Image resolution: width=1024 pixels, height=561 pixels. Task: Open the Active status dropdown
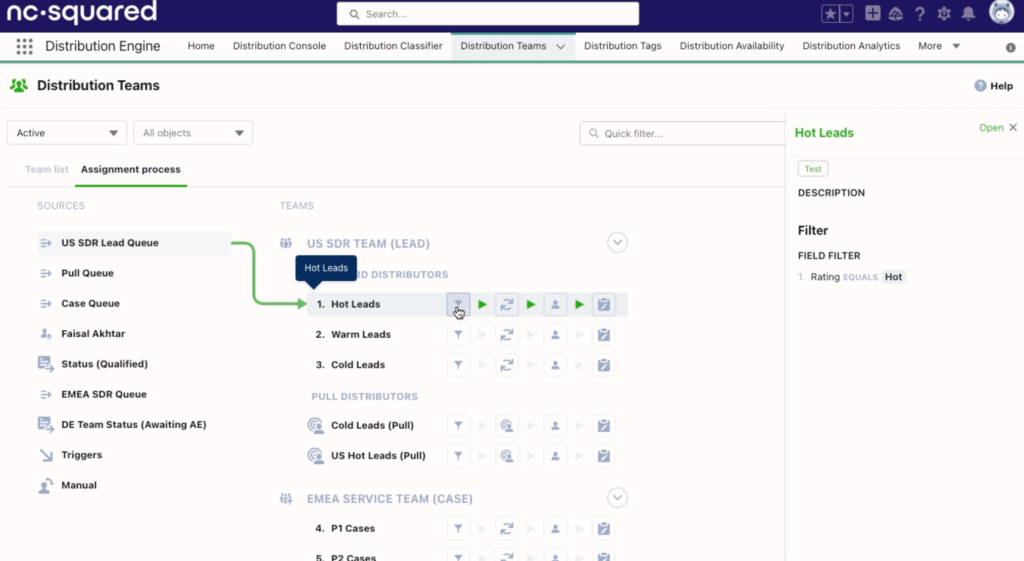coord(66,133)
